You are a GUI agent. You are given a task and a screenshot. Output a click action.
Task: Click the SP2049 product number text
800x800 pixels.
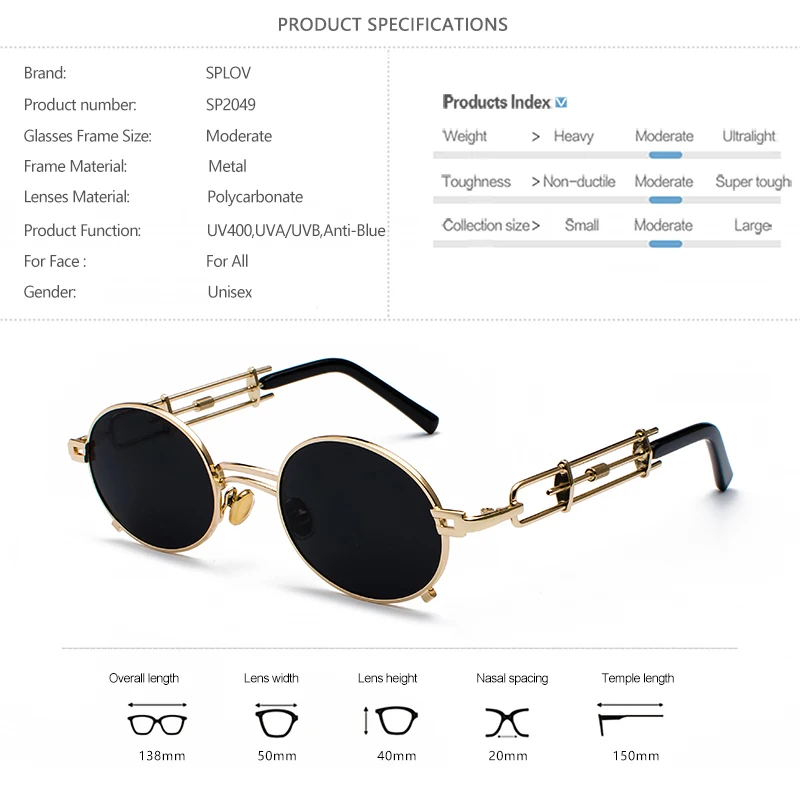pos(231,105)
